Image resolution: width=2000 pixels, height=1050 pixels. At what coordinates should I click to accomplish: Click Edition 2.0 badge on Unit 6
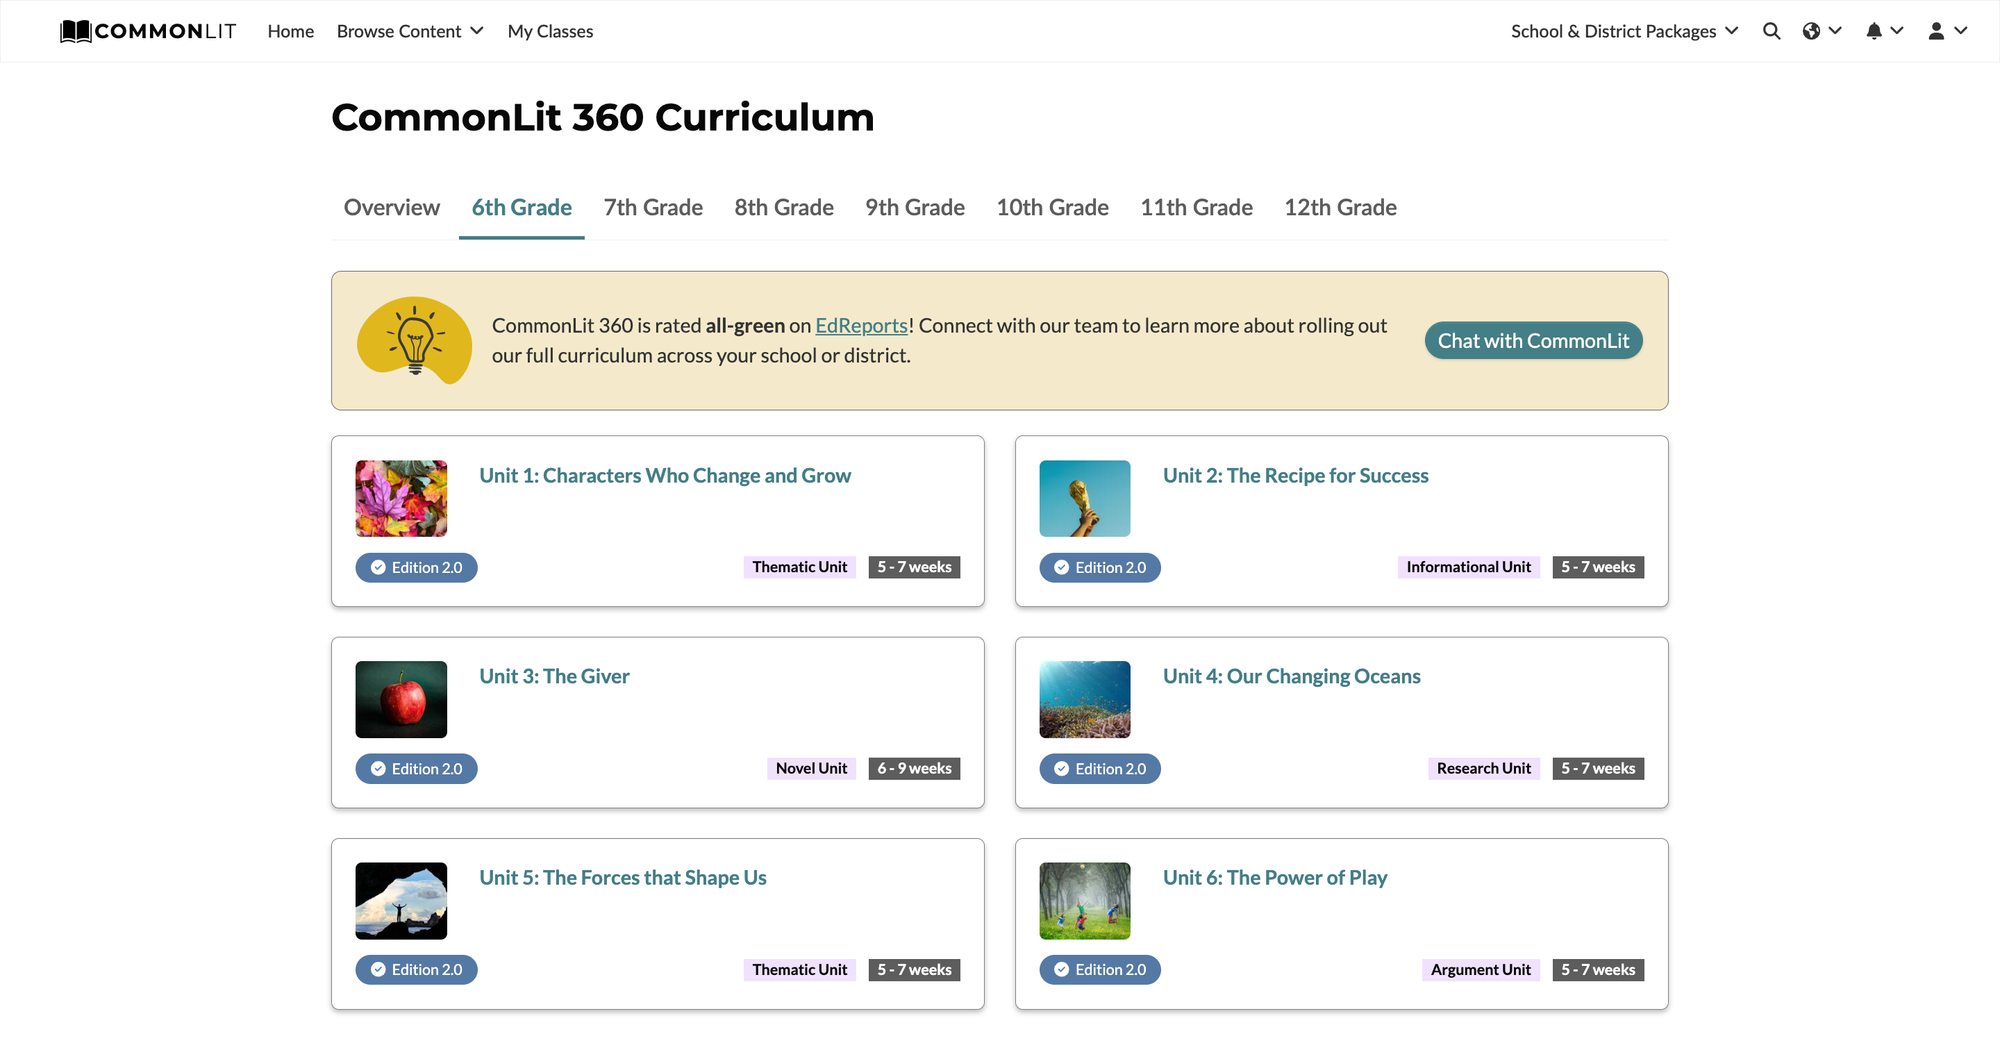1100,969
